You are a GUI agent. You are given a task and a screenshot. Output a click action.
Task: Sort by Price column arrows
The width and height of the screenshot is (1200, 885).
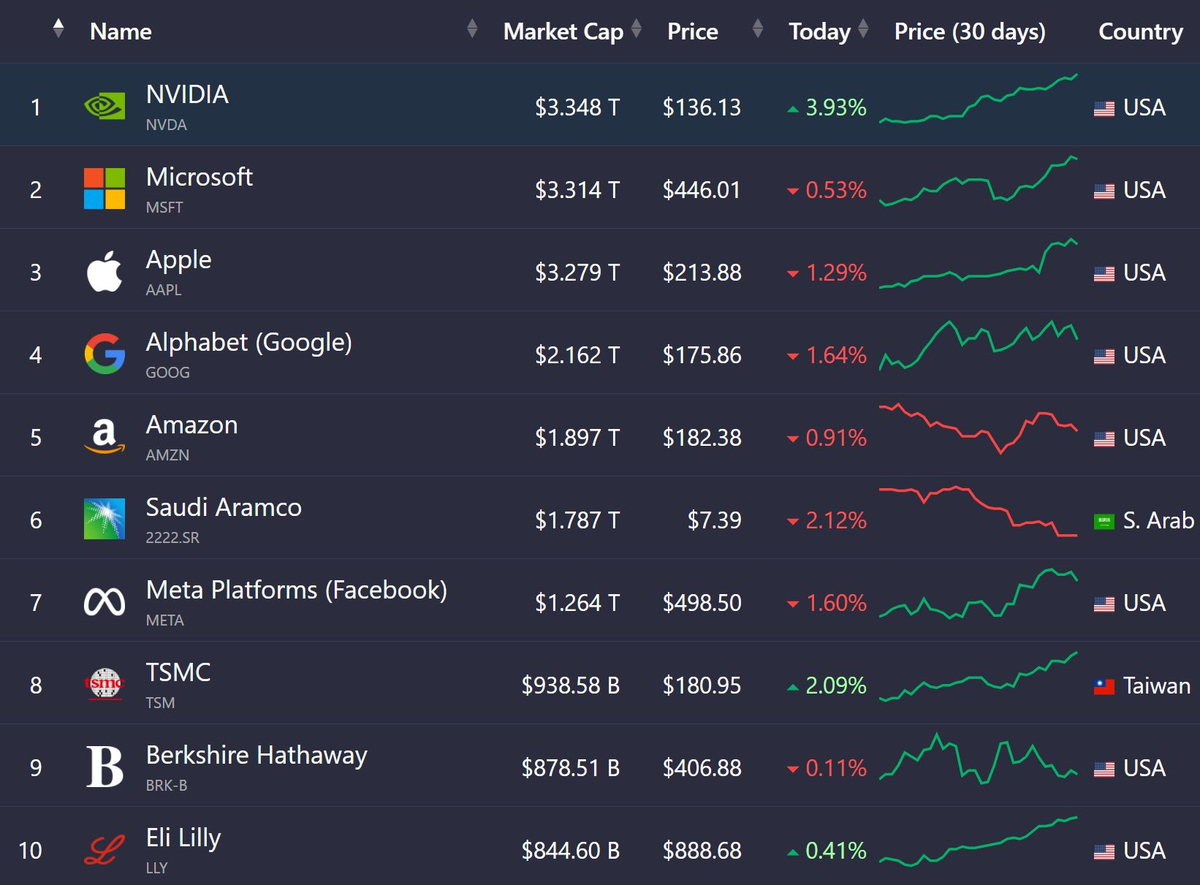[757, 30]
